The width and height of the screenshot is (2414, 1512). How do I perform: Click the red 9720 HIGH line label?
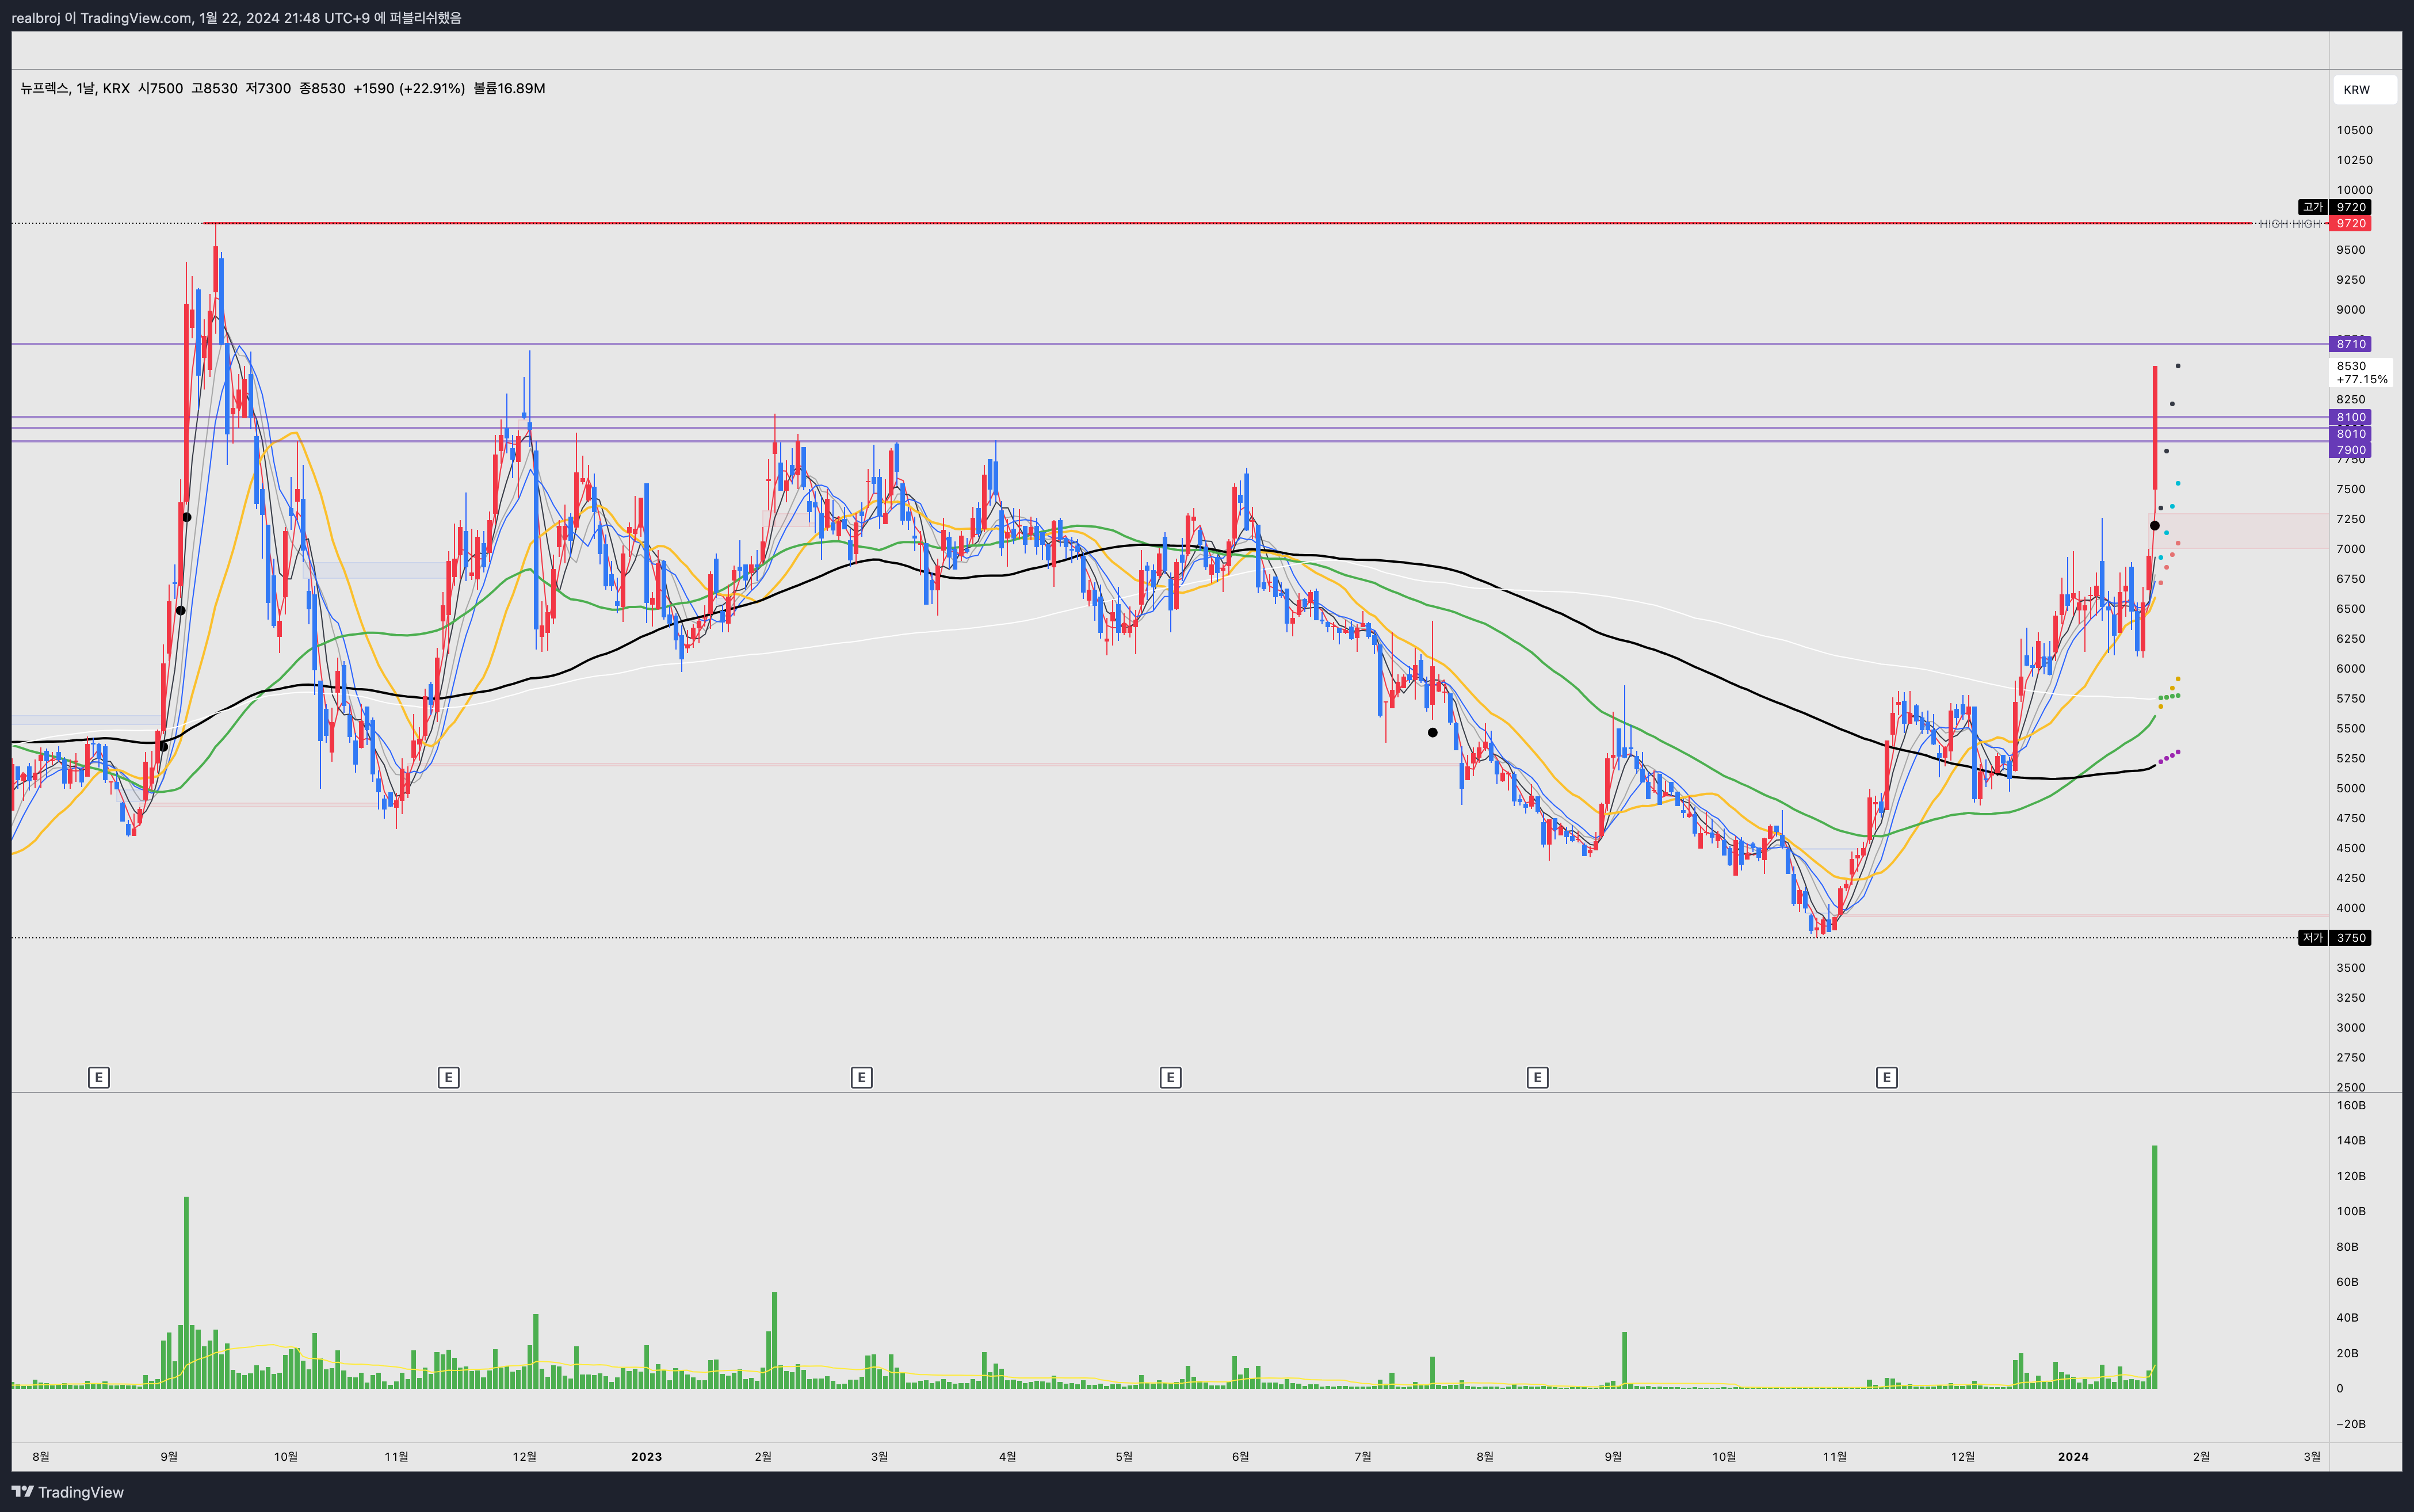pos(2350,224)
